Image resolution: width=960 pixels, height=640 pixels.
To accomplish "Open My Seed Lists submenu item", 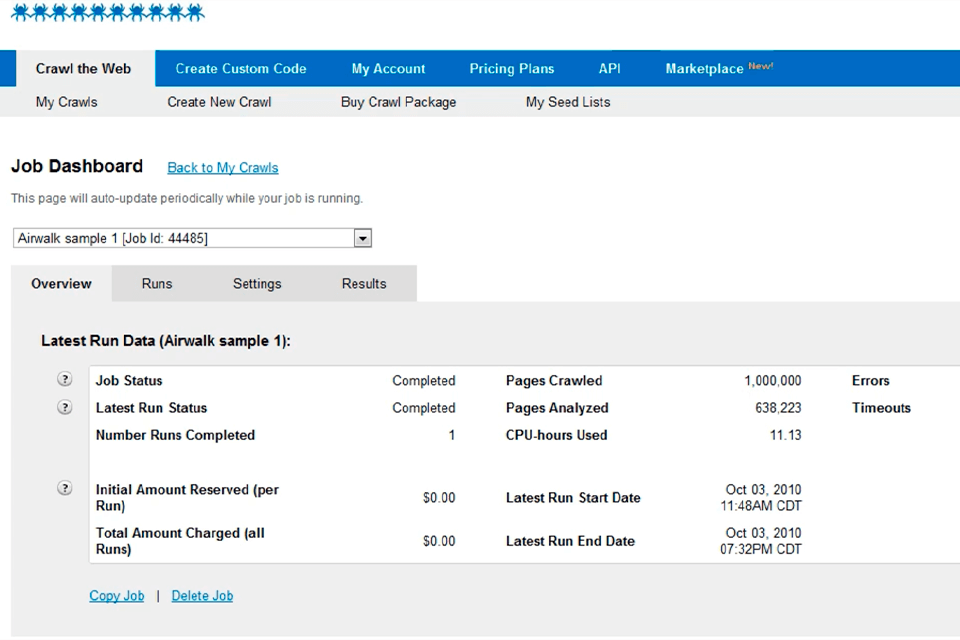I will pyautogui.click(x=568, y=102).
